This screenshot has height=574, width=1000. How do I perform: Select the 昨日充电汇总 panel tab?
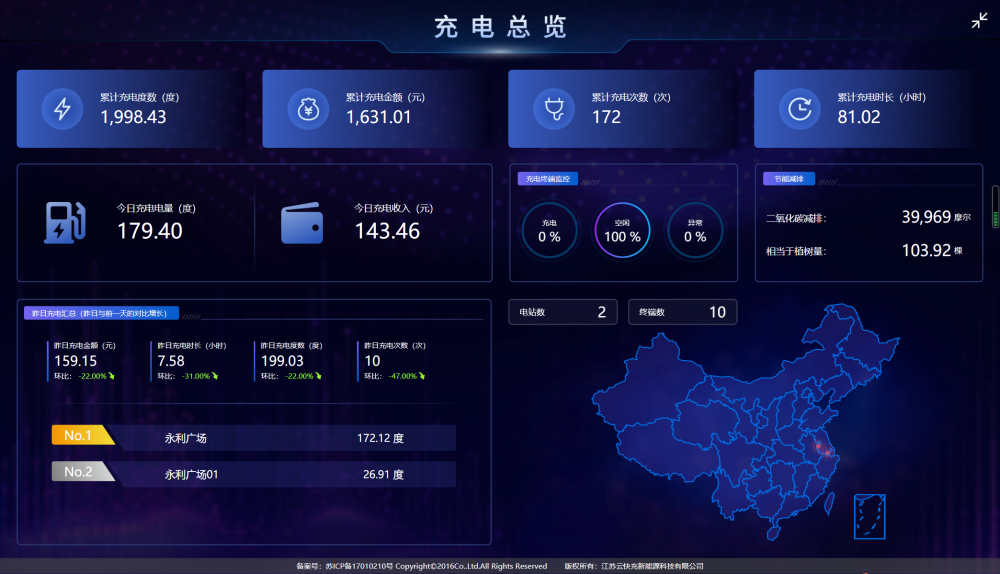pos(101,313)
